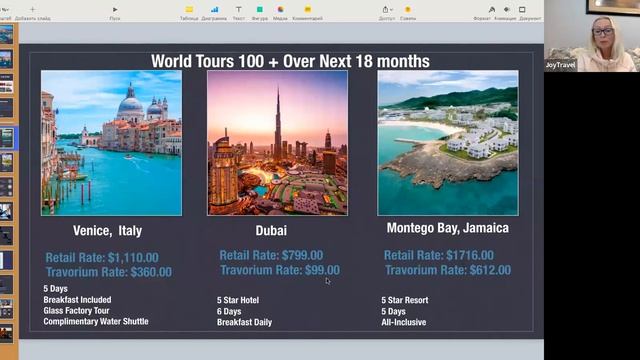Select the Montego Bay resort photo
The height and width of the screenshot is (360, 640).
[448, 143]
